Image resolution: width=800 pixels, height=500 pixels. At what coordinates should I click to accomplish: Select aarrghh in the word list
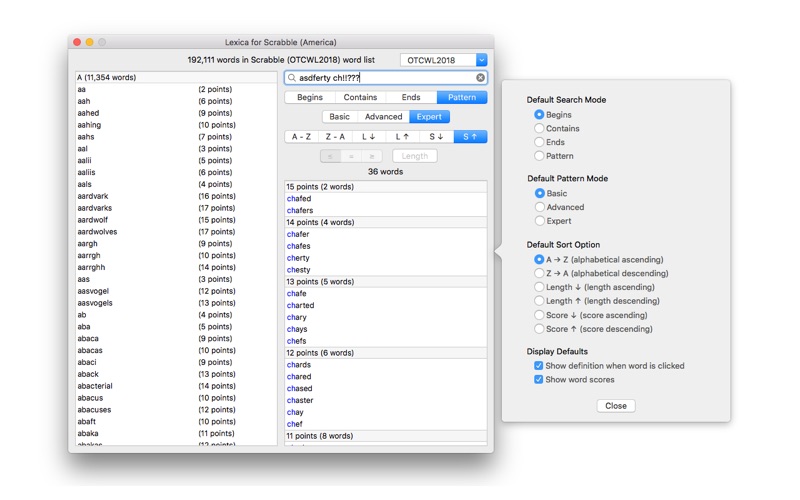click(x=91, y=267)
